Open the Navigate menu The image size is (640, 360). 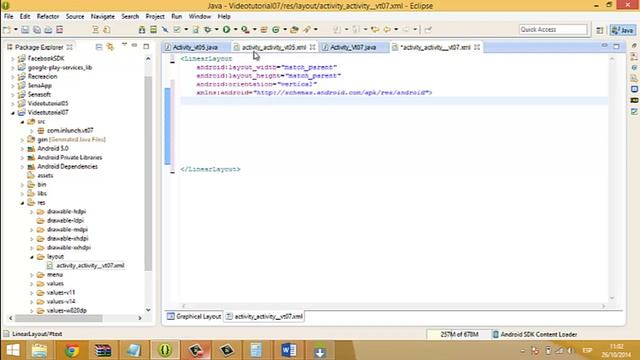(x=102, y=16)
